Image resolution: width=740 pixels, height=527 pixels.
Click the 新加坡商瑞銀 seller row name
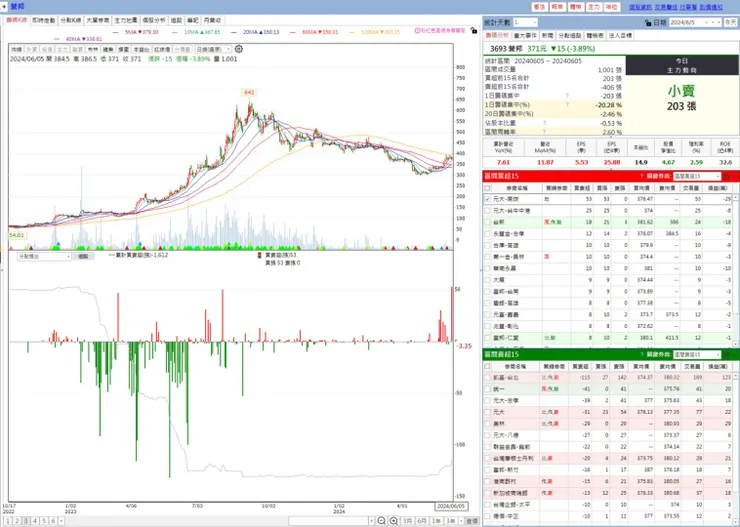[508, 493]
